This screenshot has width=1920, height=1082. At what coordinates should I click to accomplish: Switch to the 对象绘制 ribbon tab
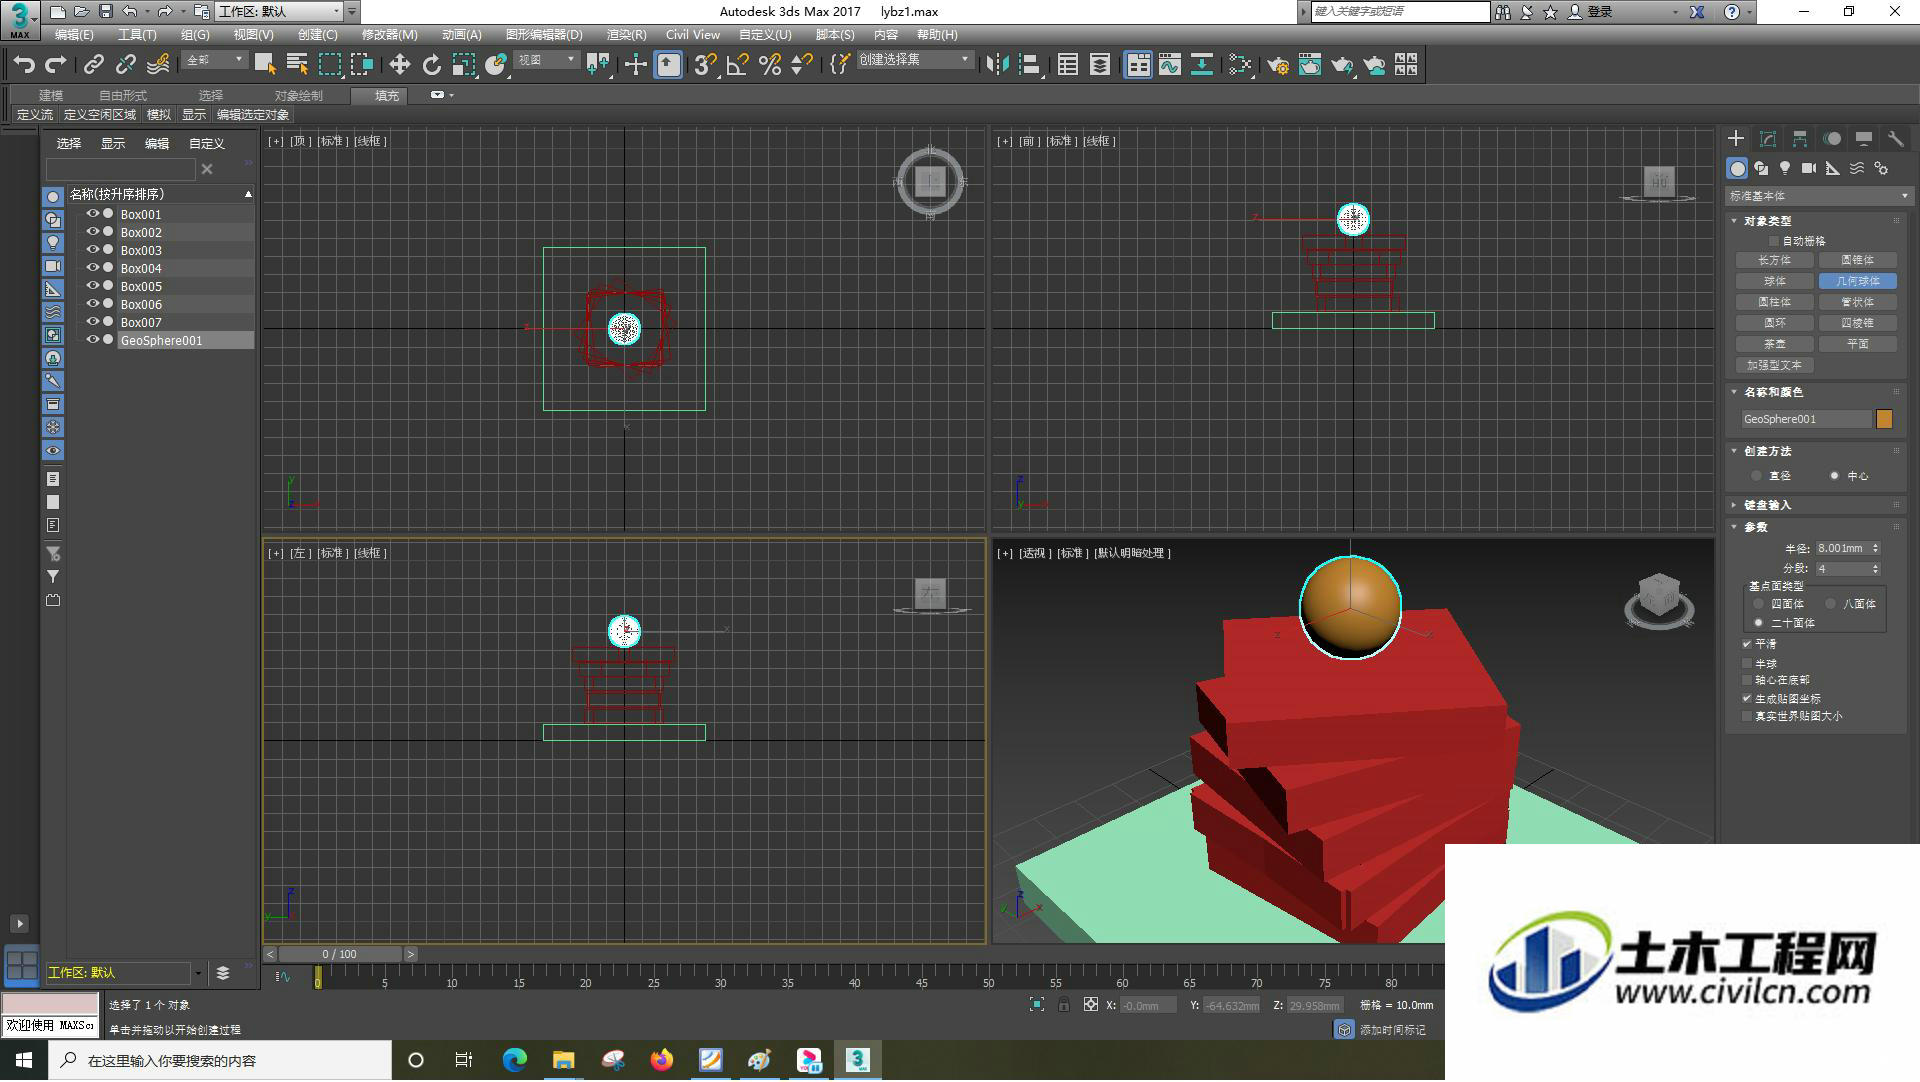tap(298, 96)
